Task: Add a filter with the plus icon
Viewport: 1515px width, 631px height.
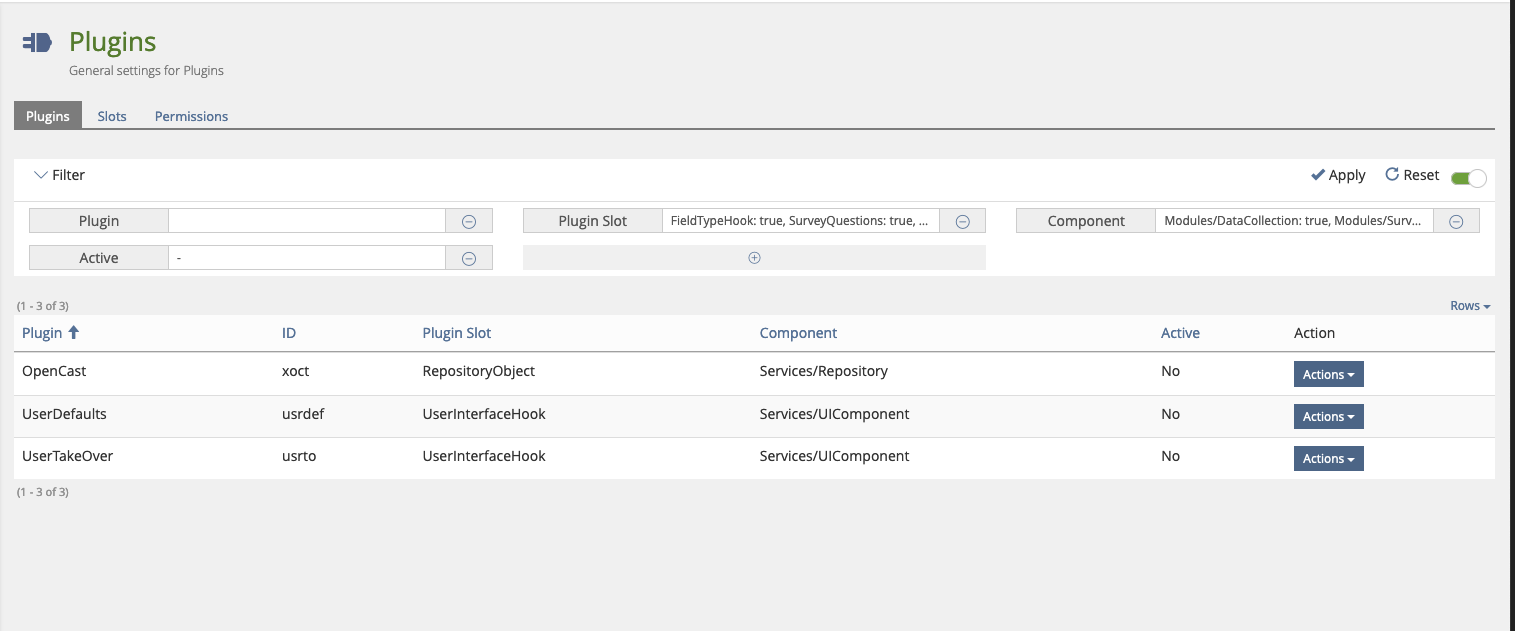Action: [x=754, y=258]
